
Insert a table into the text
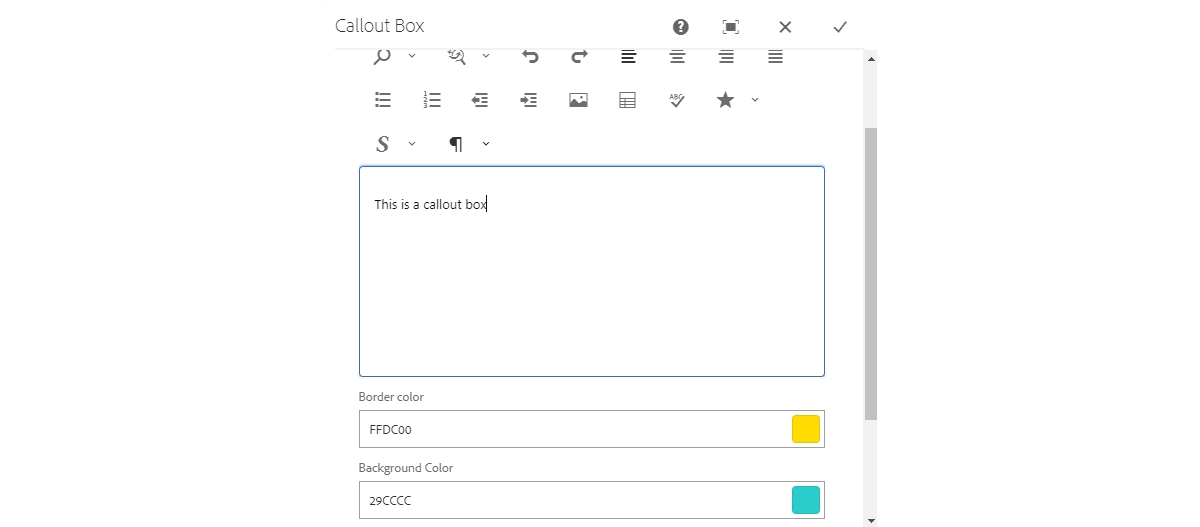pyautogui.click(x=628, y=100)
